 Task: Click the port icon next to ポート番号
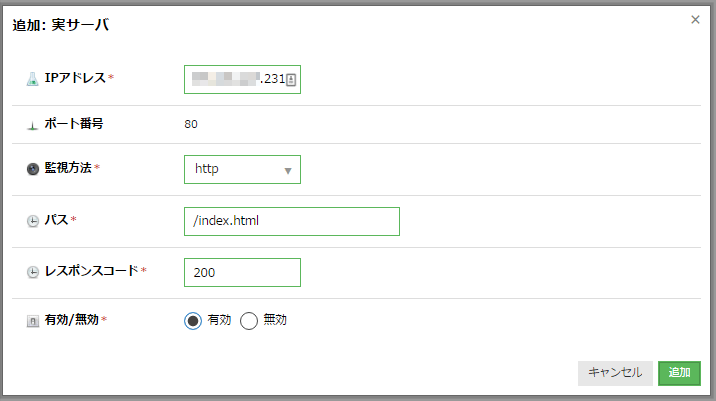click(32, 125)
